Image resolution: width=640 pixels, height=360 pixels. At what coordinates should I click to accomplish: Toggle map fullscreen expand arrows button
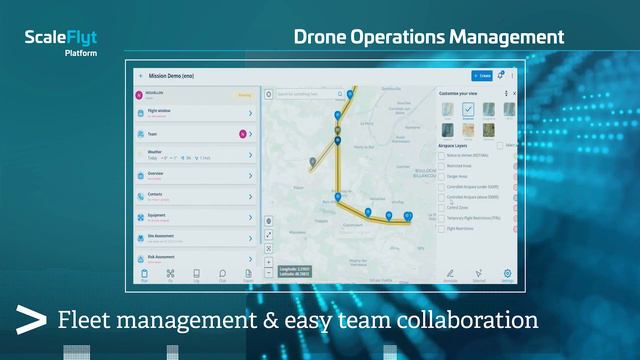click(269, 235)
